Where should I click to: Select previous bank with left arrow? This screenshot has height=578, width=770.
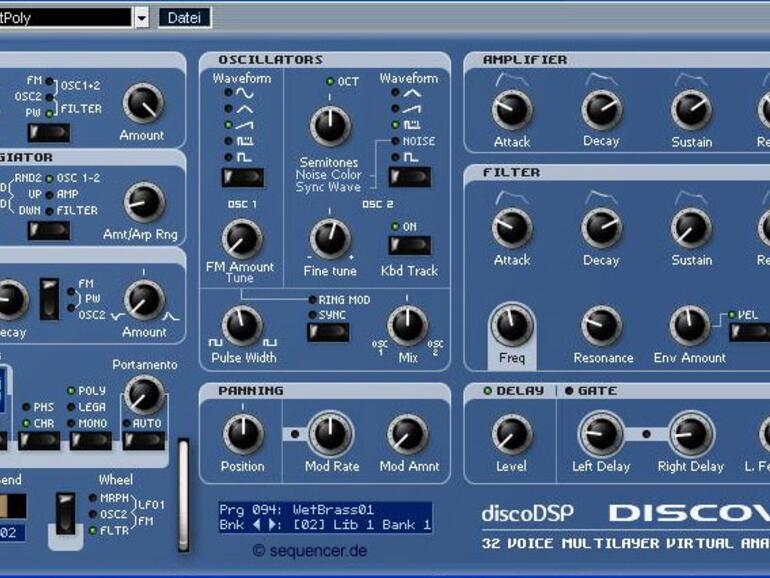256,525
